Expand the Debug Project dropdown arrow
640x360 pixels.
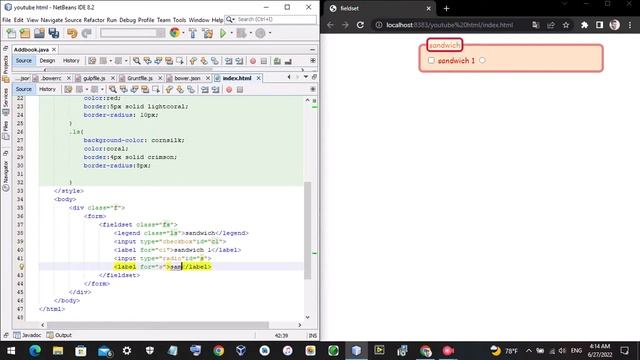click(250, 33)
